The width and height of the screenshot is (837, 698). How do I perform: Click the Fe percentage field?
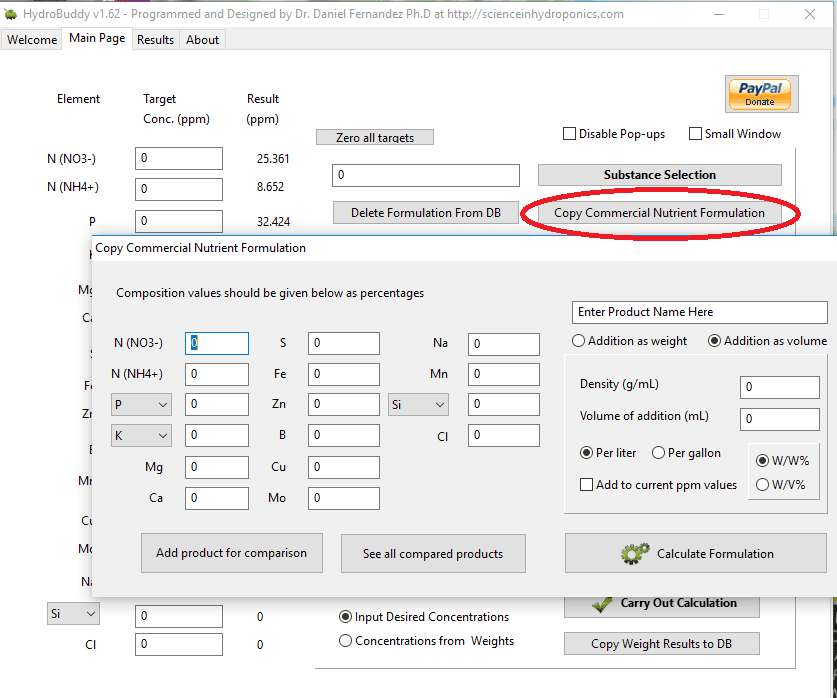click(344, 374)
